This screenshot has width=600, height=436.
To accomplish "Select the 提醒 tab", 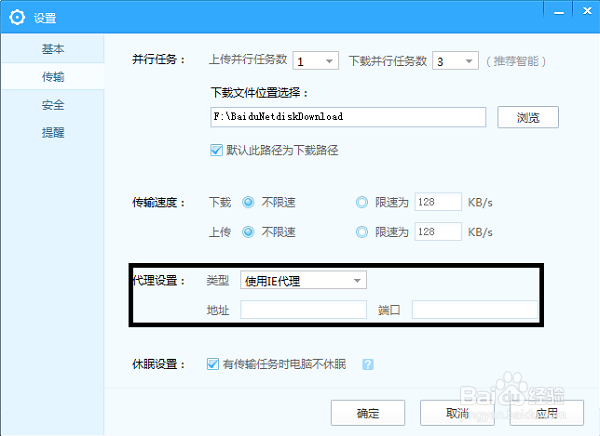I will click(x=53, y=133).
